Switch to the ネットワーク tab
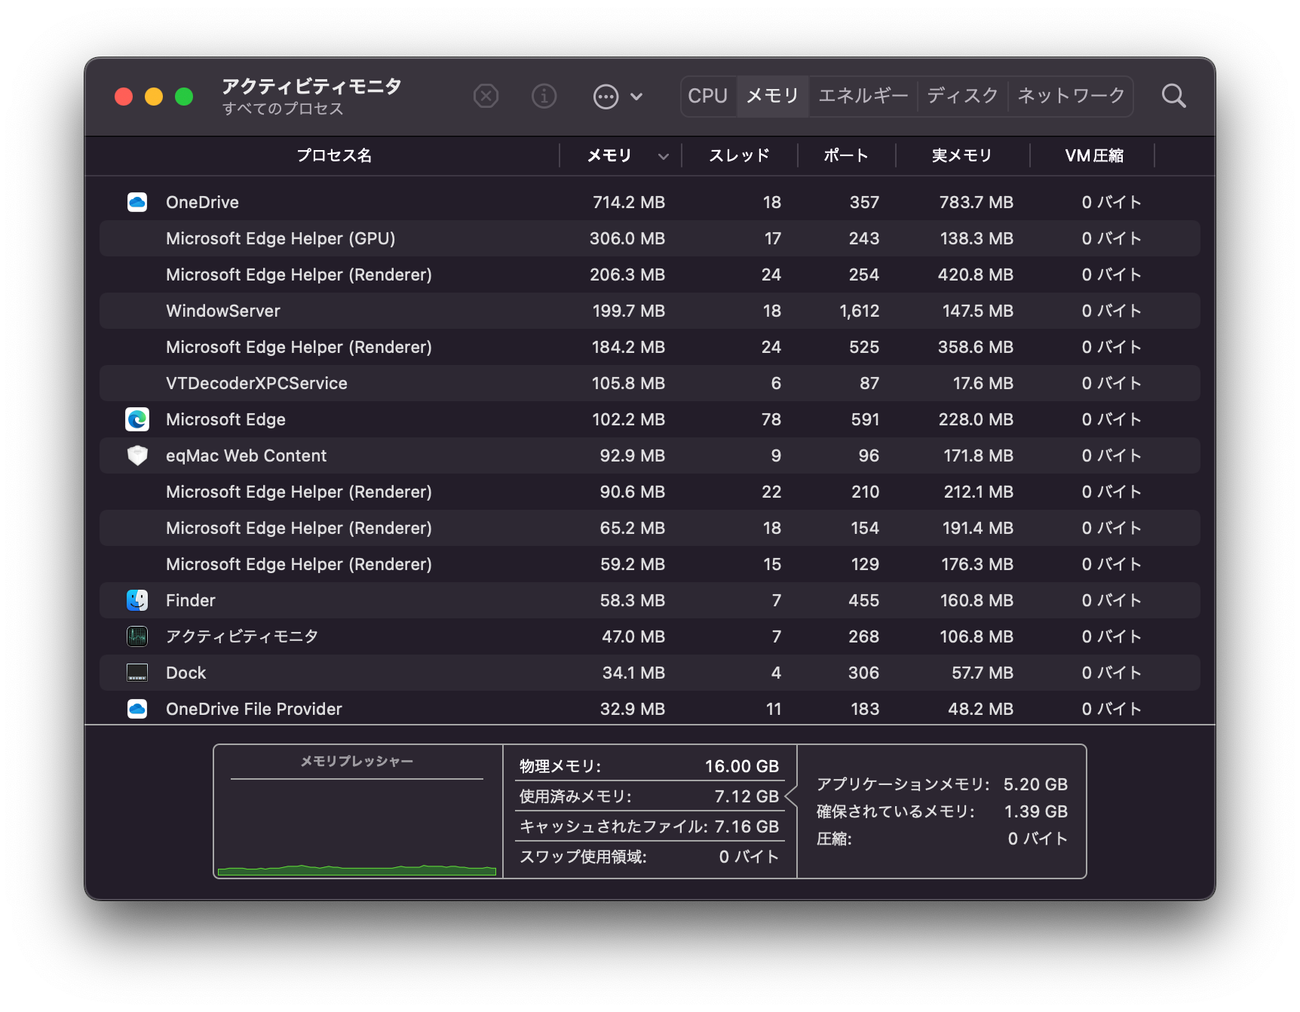The width and height of the screenshot is (1300, 1012). tap(1070, 96)
